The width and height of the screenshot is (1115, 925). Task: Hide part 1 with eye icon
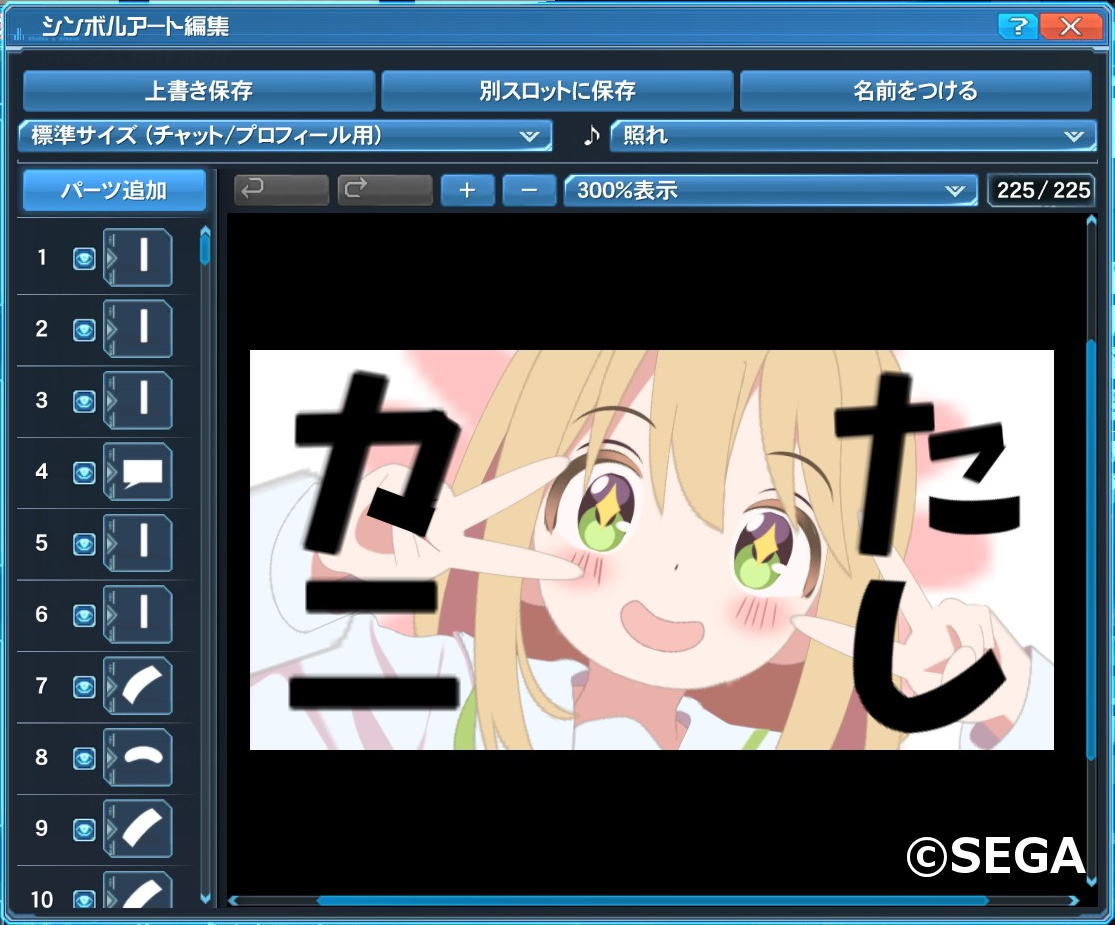(x=84, y=258)
